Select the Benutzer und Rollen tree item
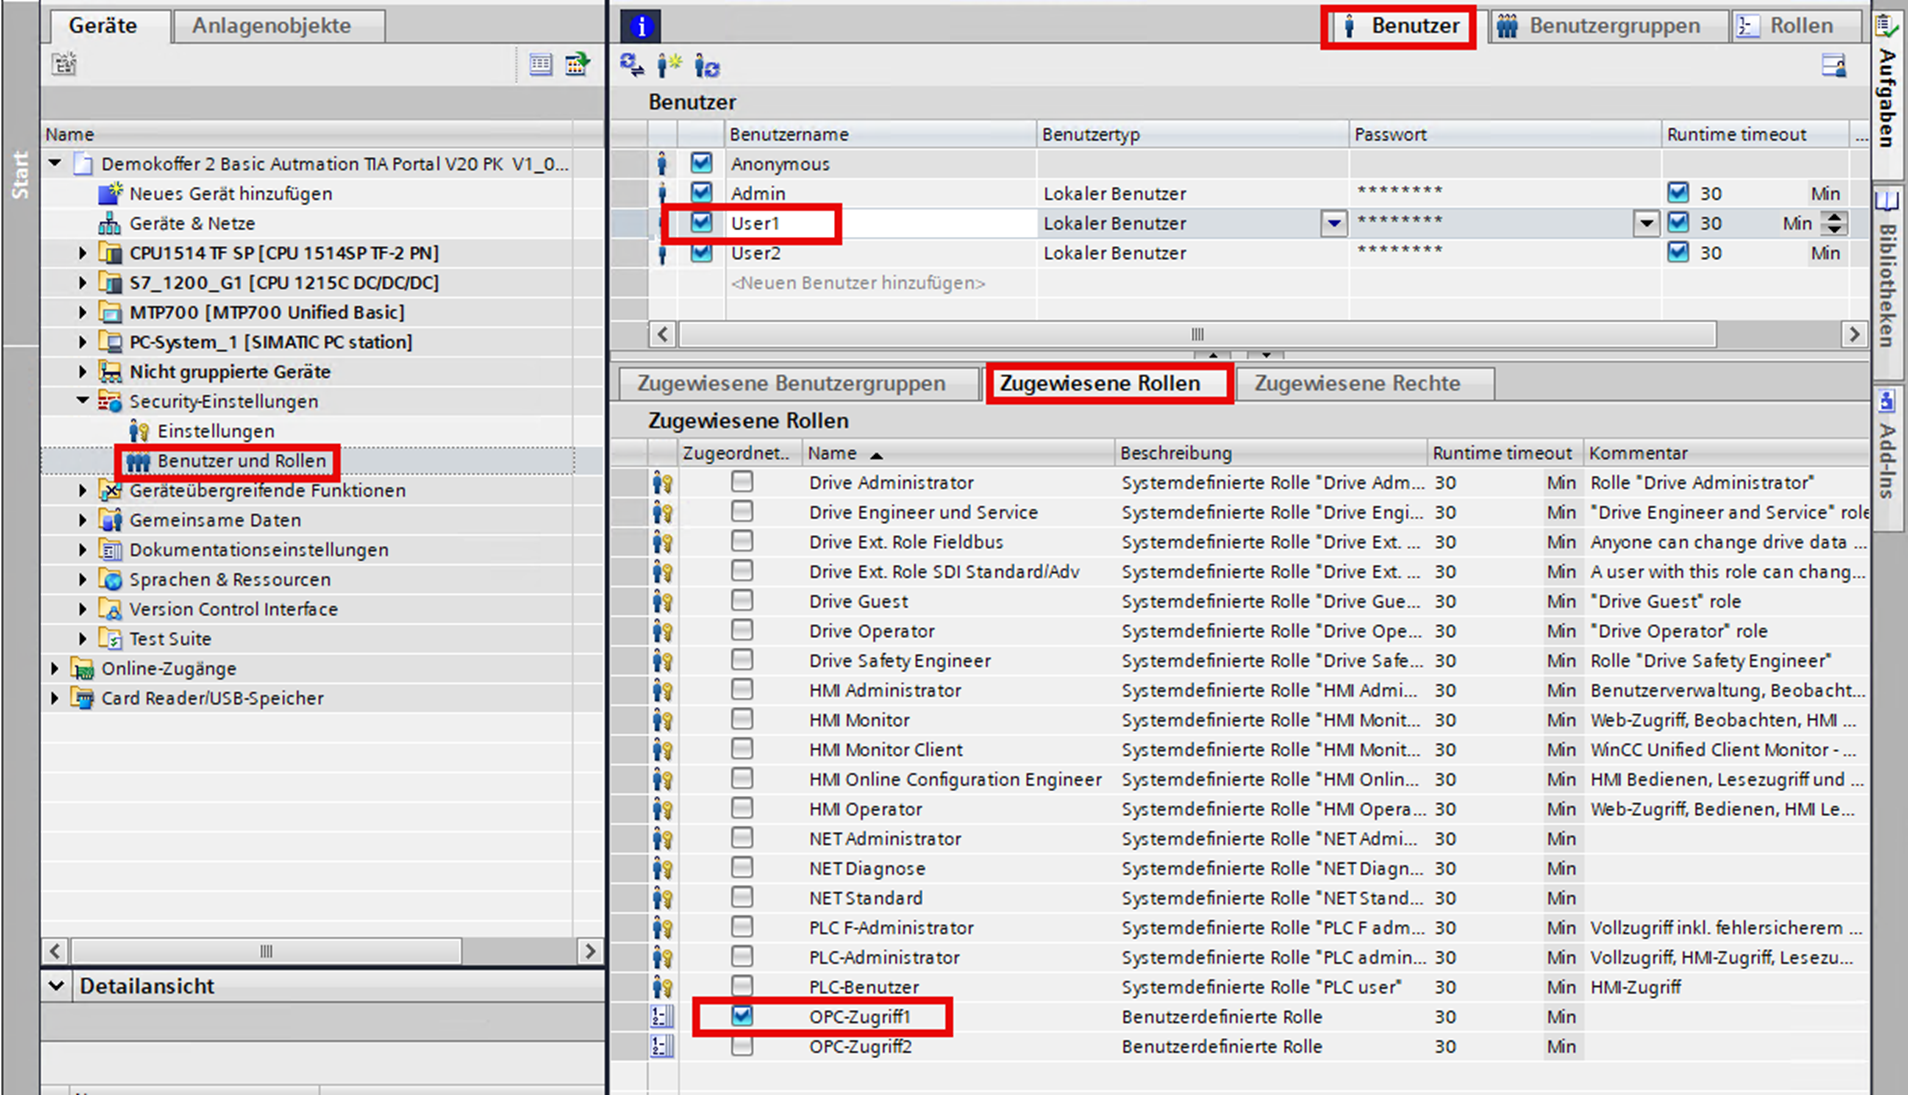Viewport: 1908px width, 1095px height. coord(242,461)
